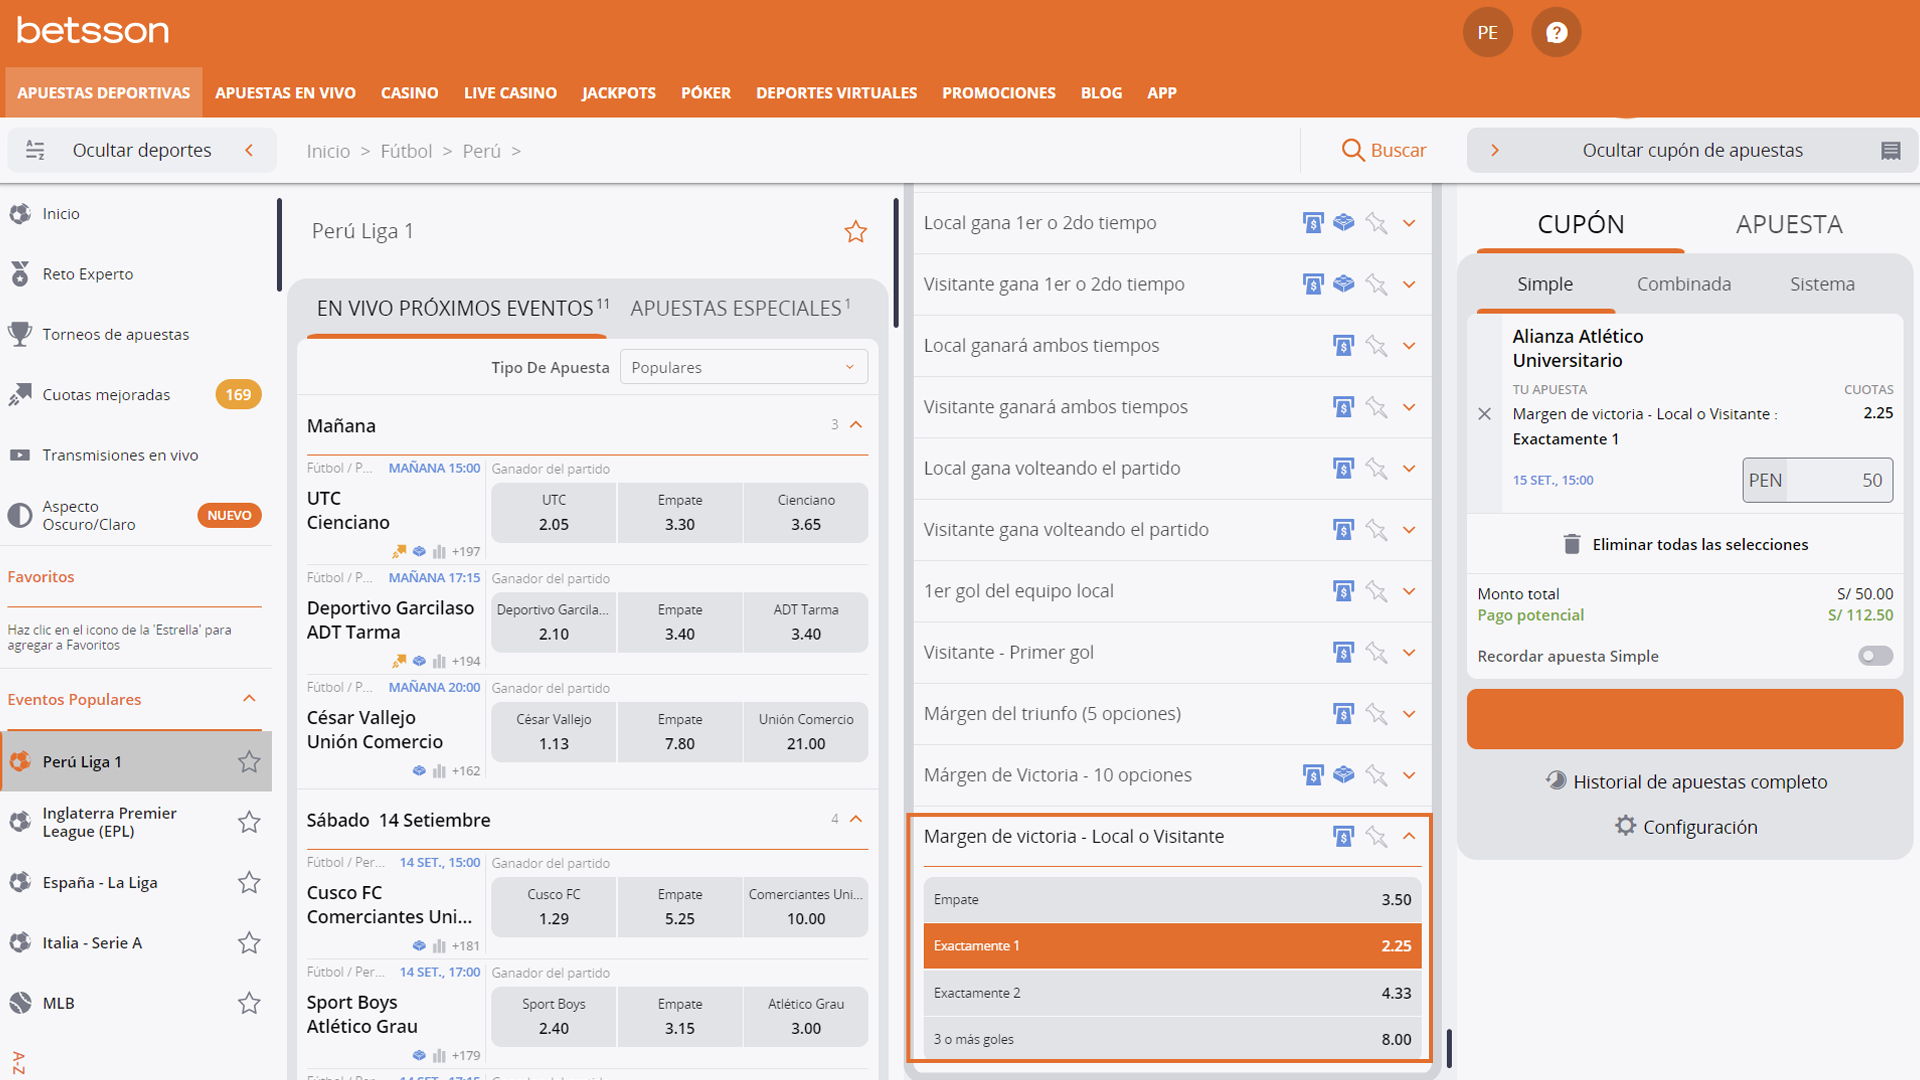
Task: Toggle Recordar apuesta Simple switch
Action: point(1875,656)
